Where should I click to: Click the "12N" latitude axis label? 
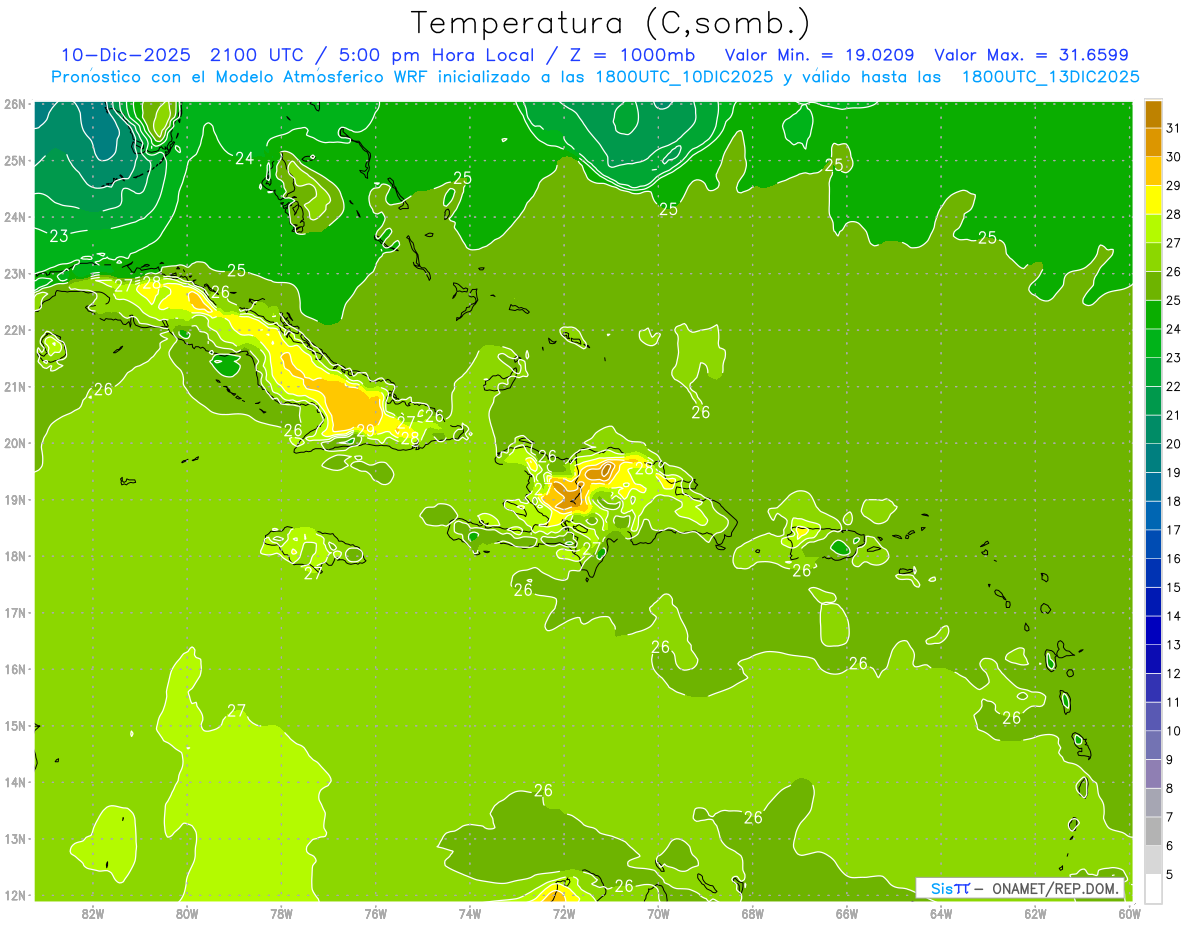[15, 895]
